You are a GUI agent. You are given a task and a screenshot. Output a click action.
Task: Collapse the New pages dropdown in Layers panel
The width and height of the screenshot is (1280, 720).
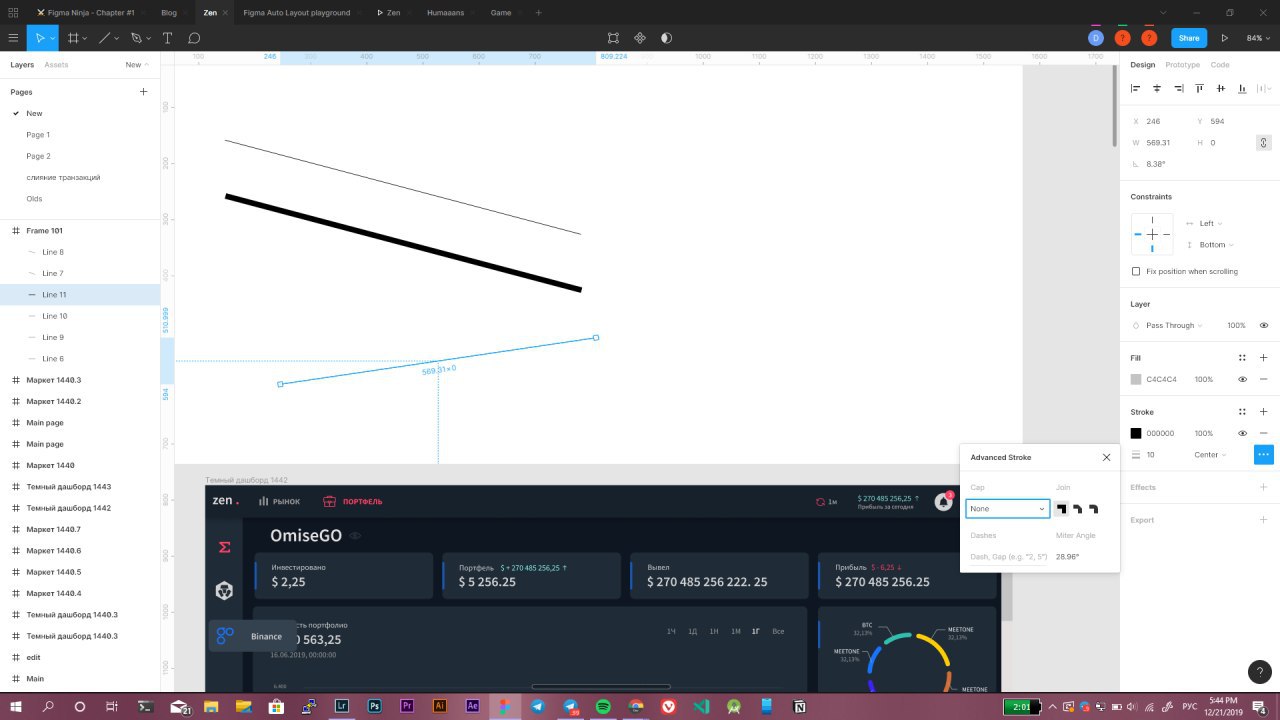click(x=137, y=65)
